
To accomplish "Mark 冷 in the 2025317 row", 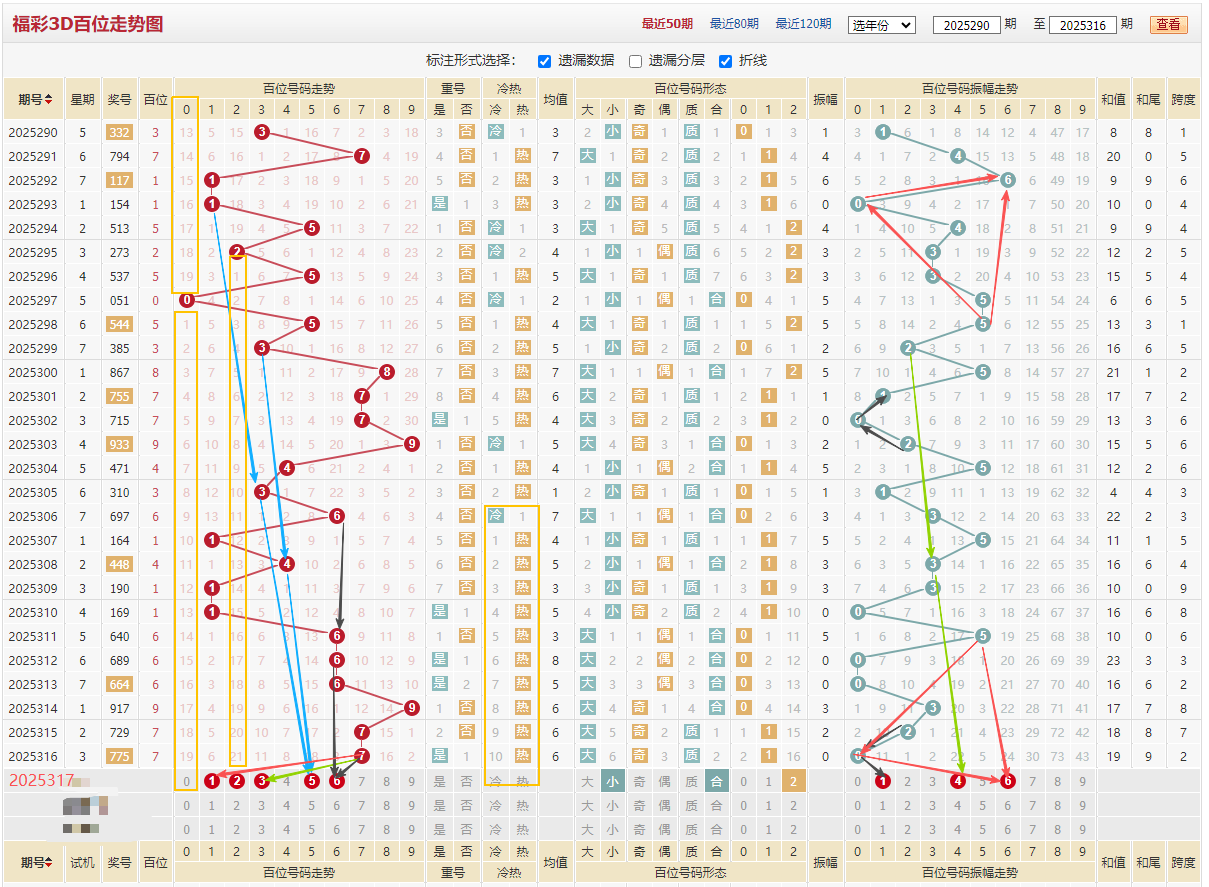I will coord(496,781).
